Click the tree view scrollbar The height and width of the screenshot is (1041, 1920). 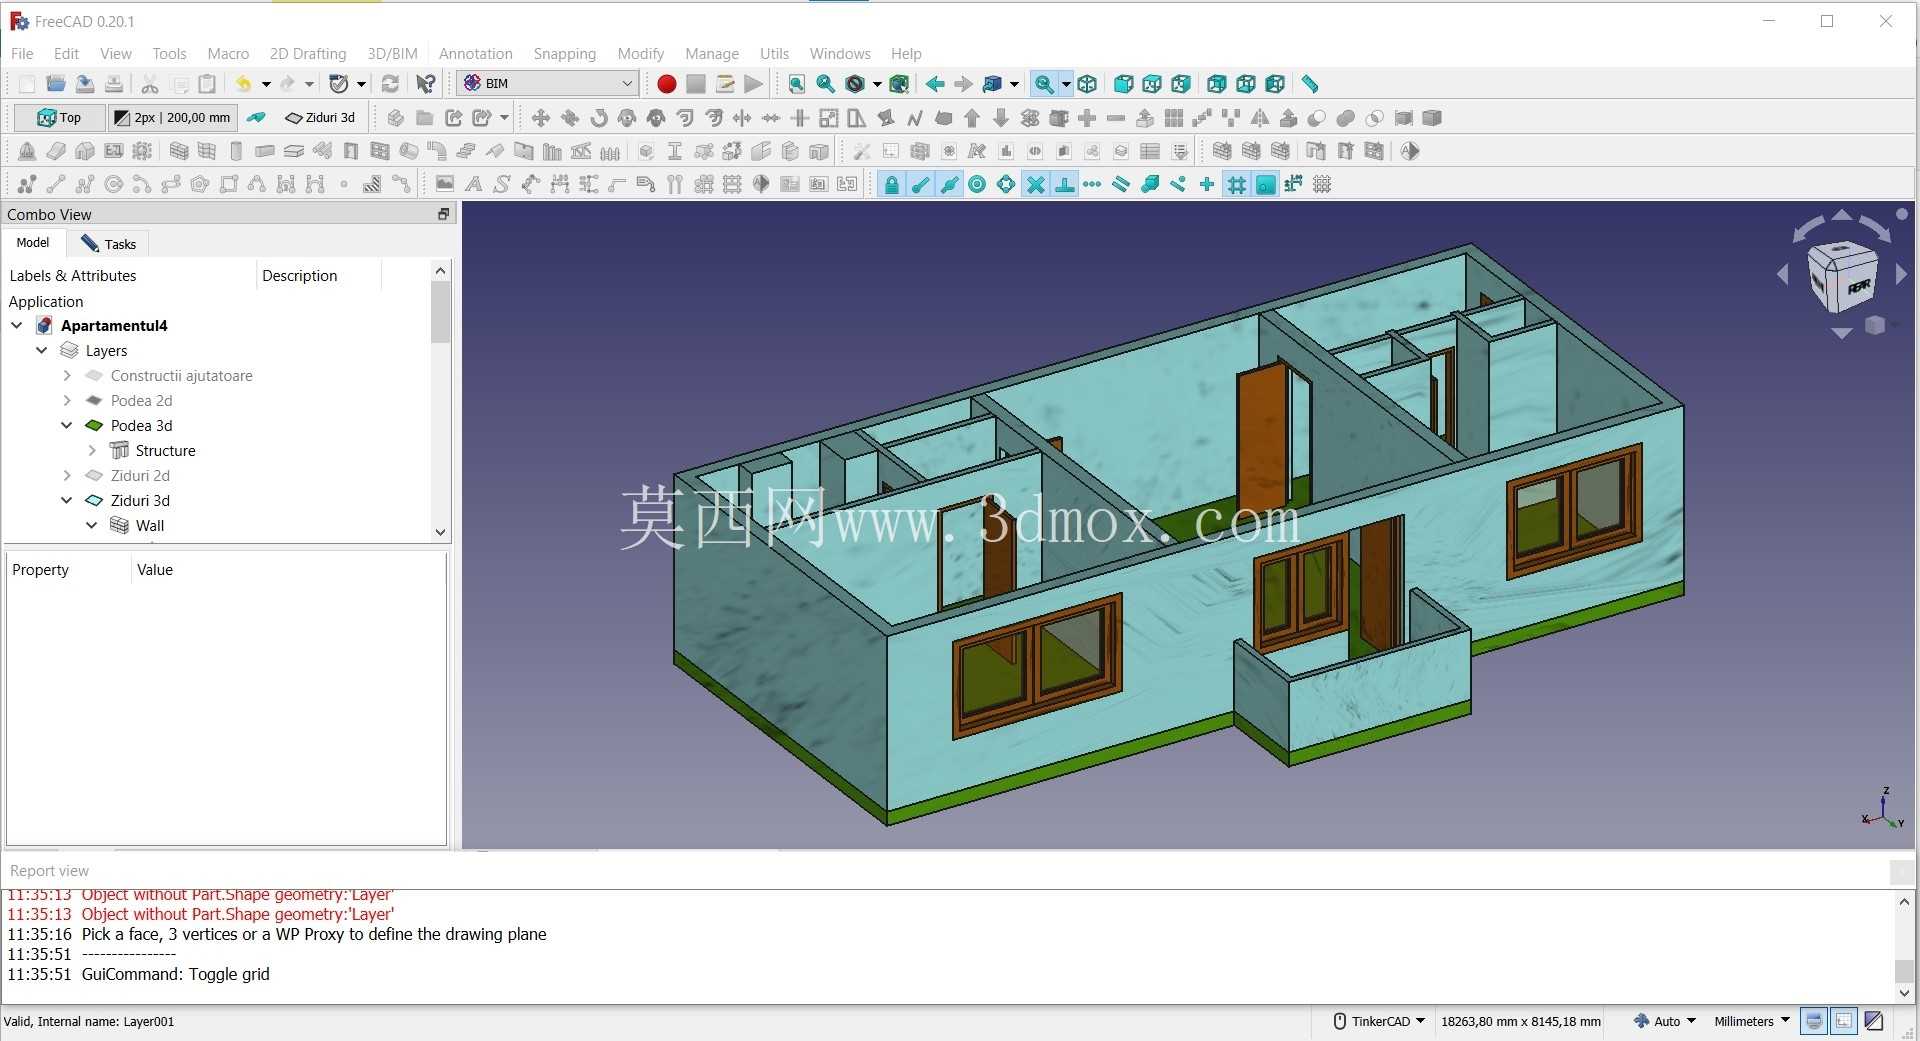(441, 314)
